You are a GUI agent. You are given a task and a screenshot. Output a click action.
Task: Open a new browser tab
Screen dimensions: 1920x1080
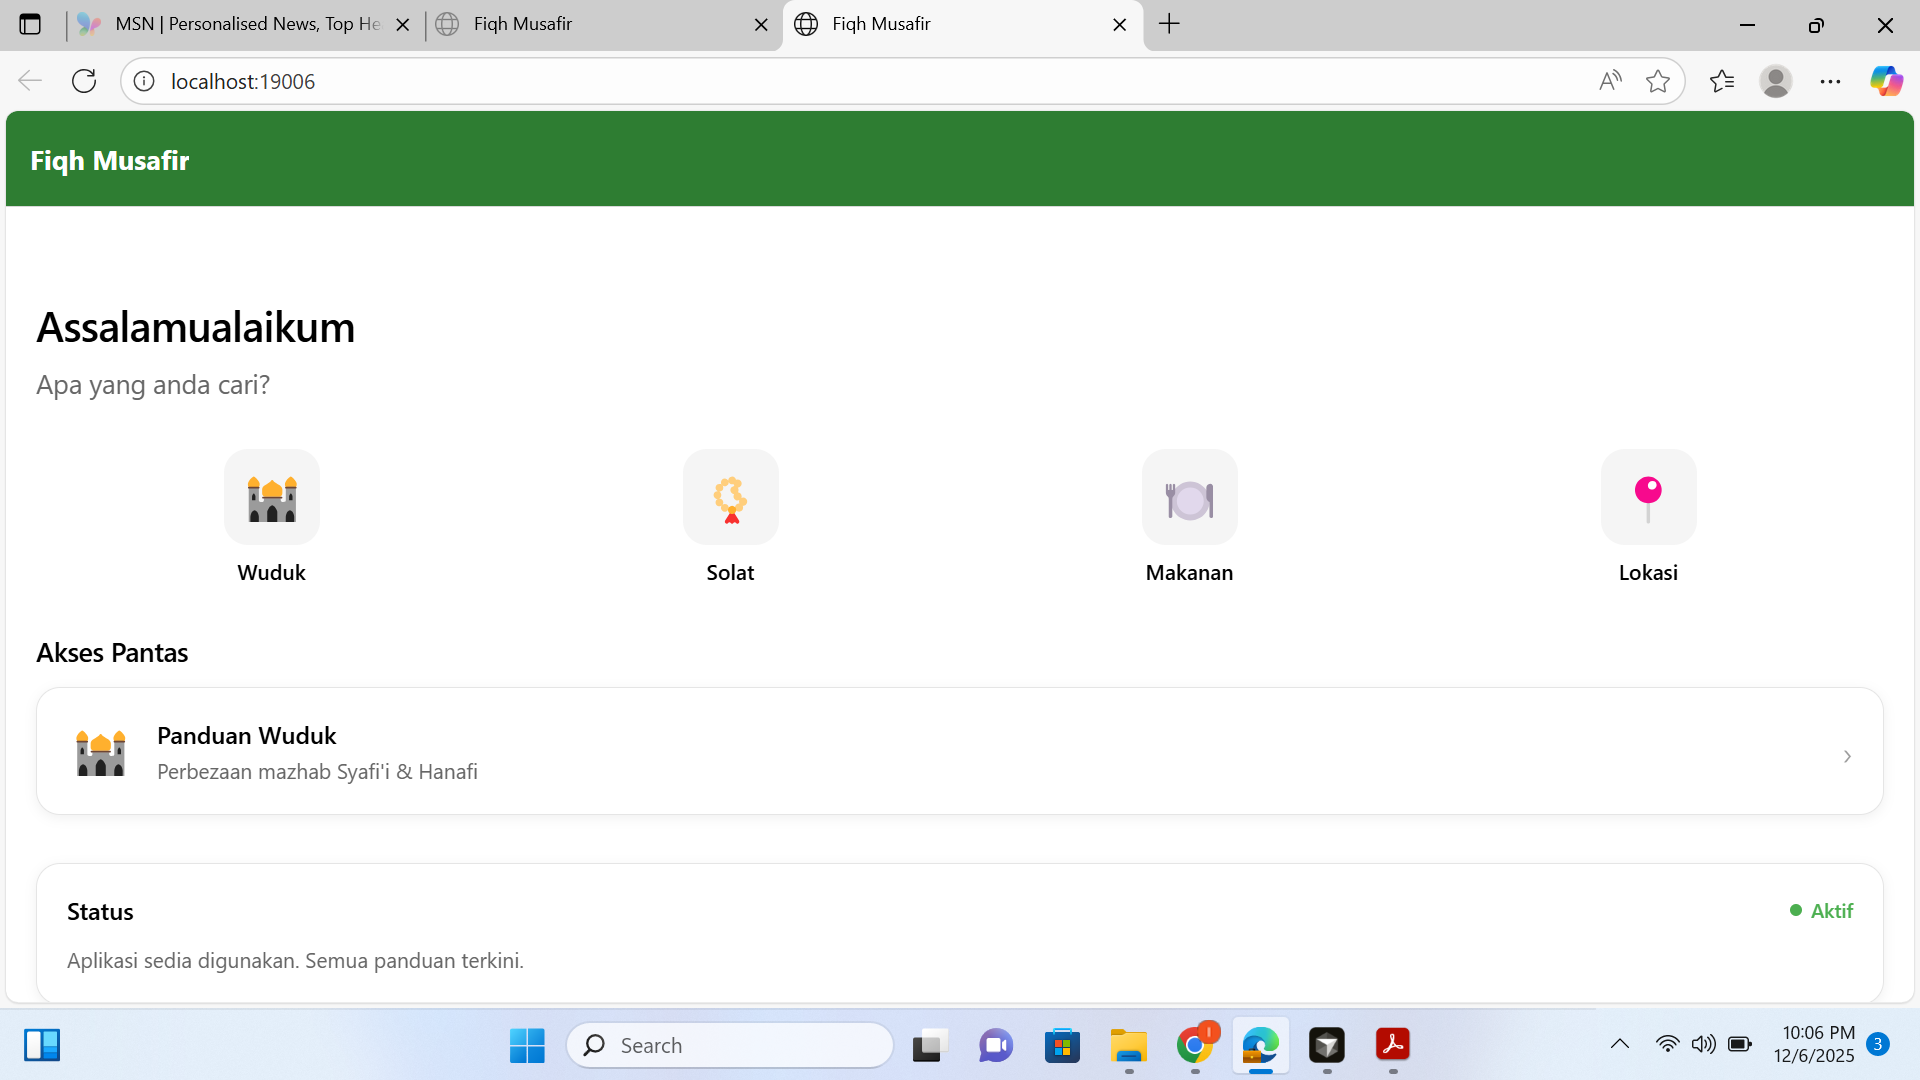pyautogui.click(x=1169, y=24)
